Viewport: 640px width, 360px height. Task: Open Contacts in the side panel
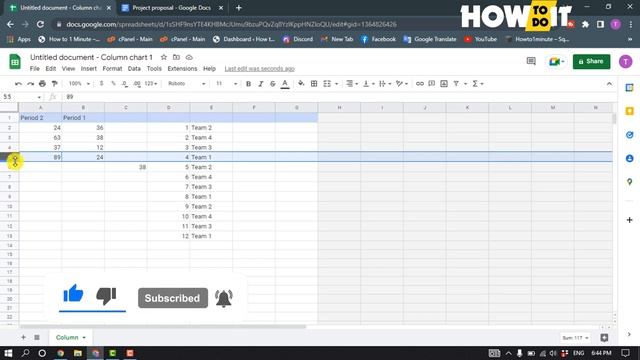coord(629,158)
